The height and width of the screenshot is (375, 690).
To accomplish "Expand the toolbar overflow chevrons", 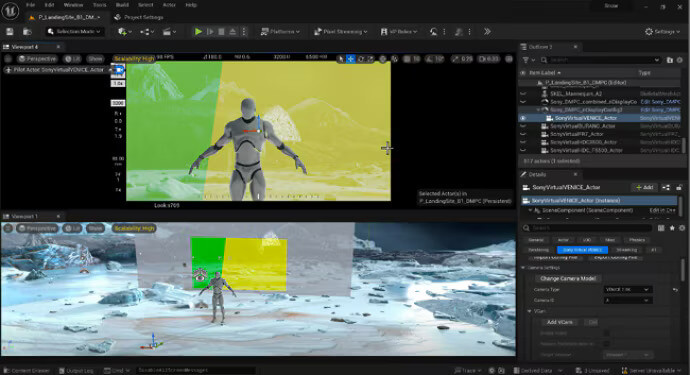I will click(x=487, y=32).
